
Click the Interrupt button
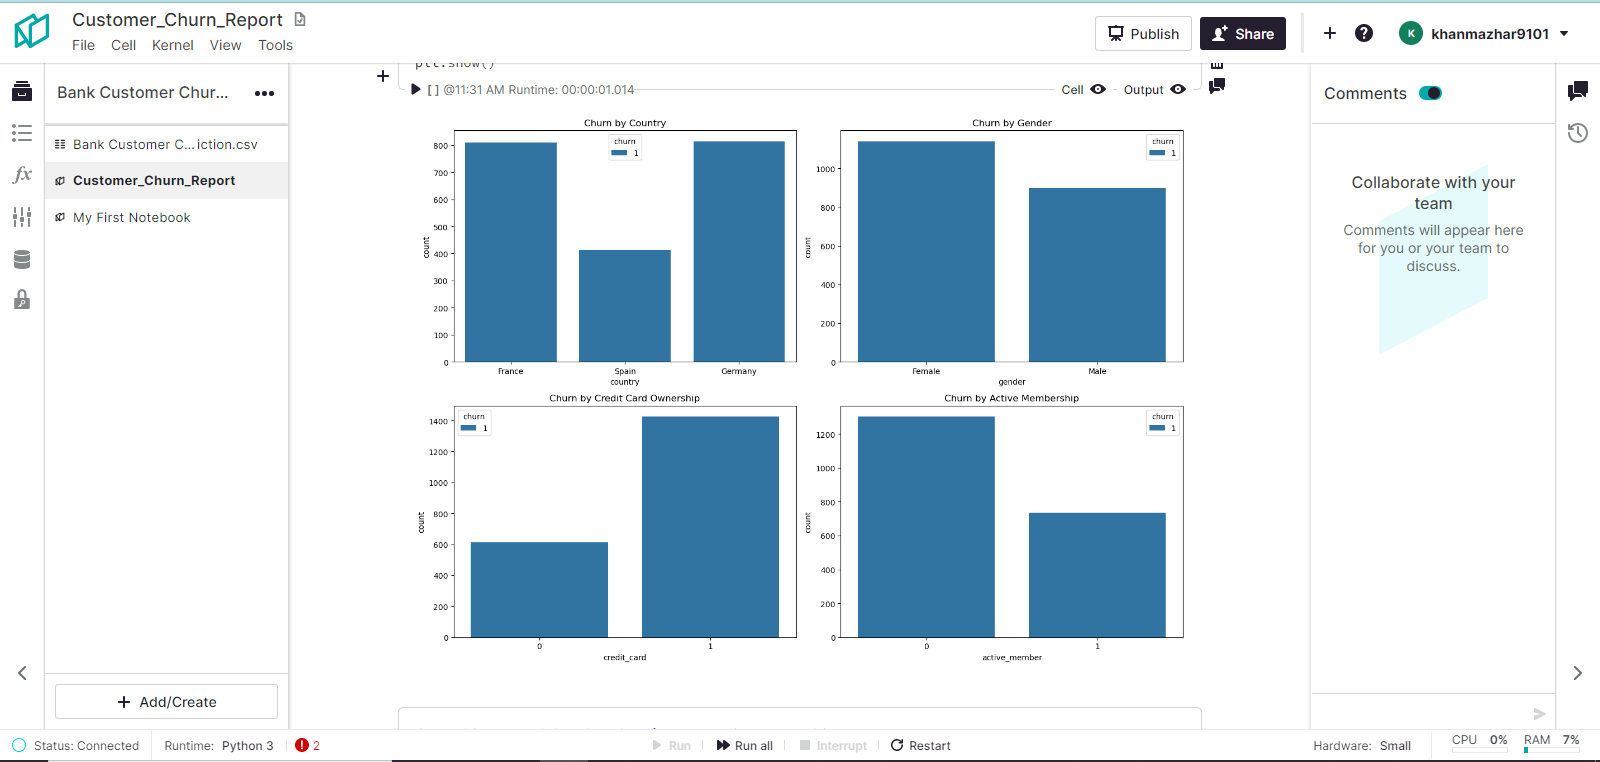(x=833, y=745)
